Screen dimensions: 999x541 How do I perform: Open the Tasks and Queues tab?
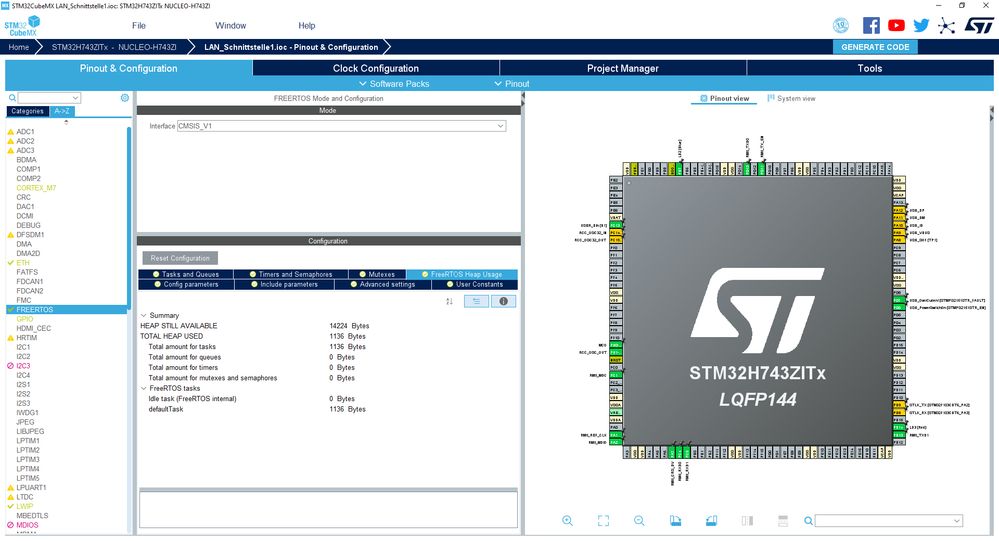[185, 274]
